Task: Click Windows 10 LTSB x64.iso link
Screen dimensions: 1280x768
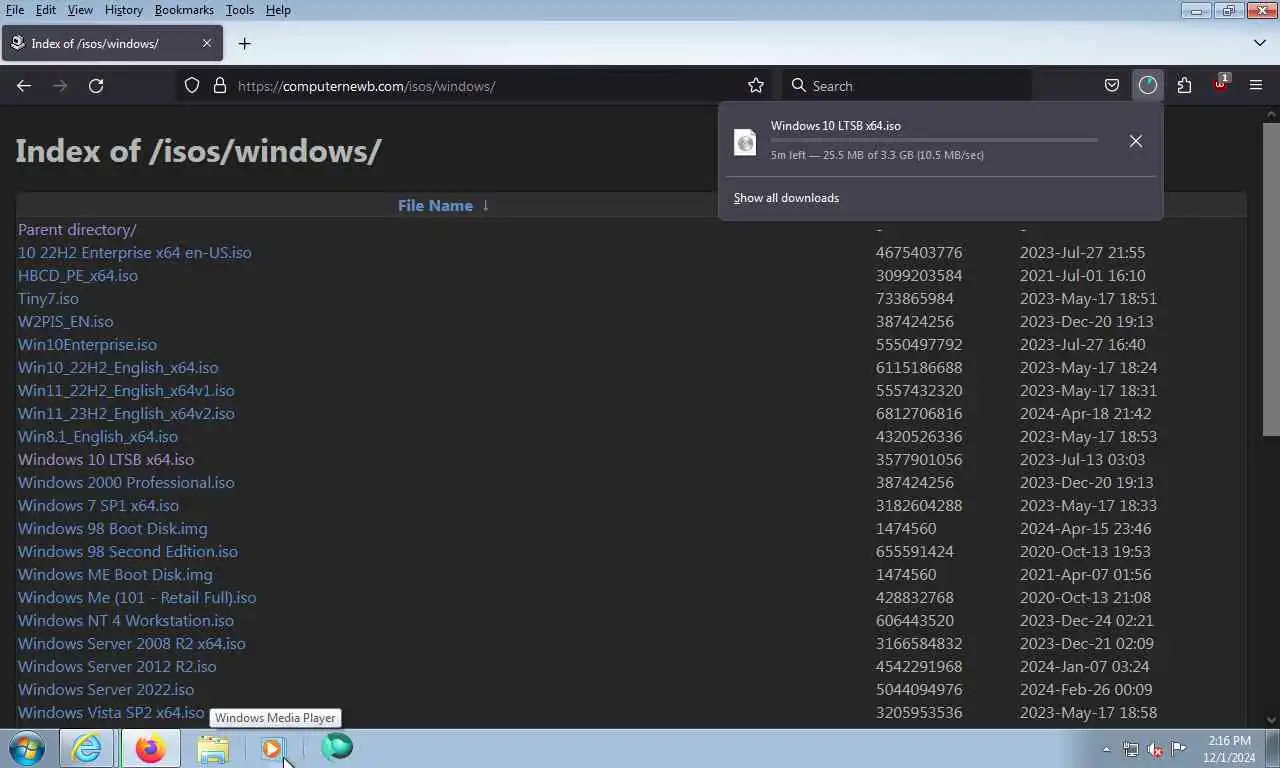Action: tap(106, 459)
